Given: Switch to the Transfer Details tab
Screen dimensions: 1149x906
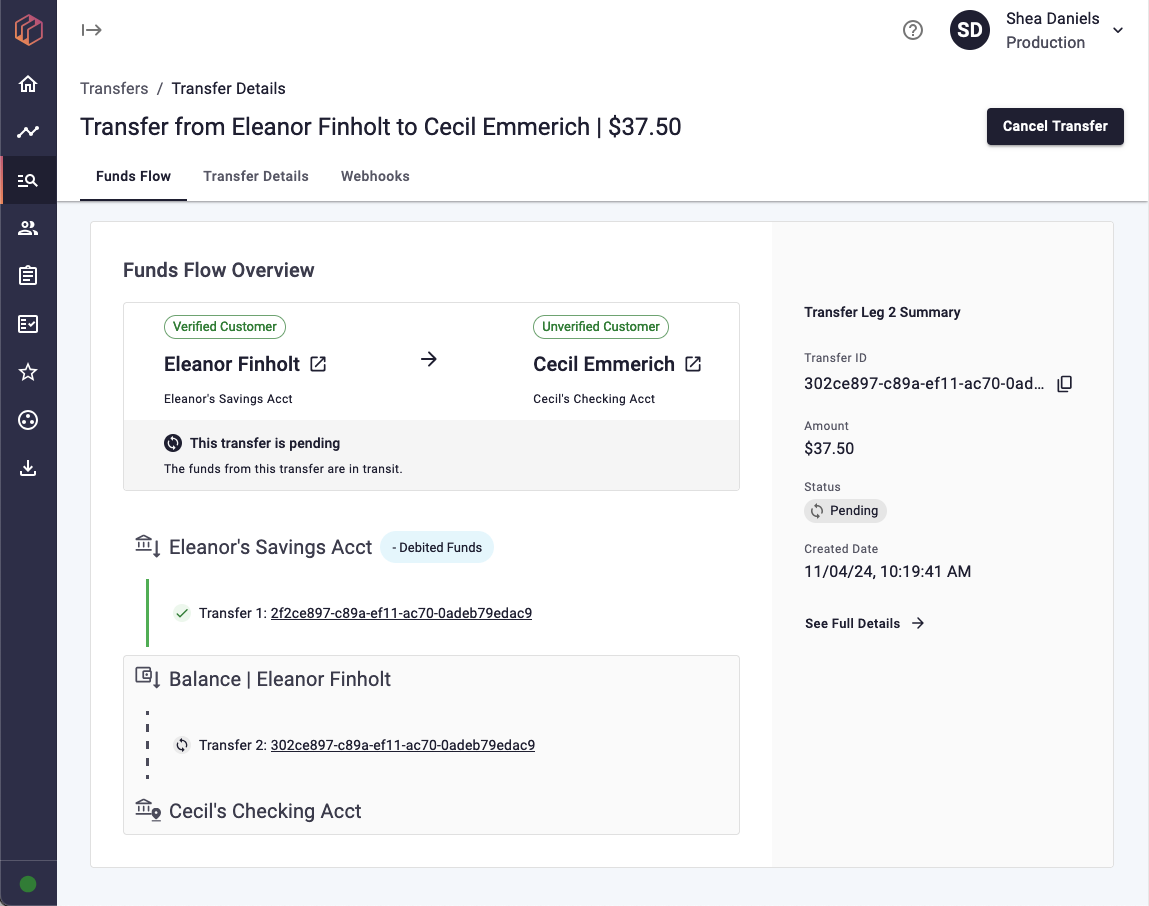Looking at the screenshot, I should coord(256,177).
